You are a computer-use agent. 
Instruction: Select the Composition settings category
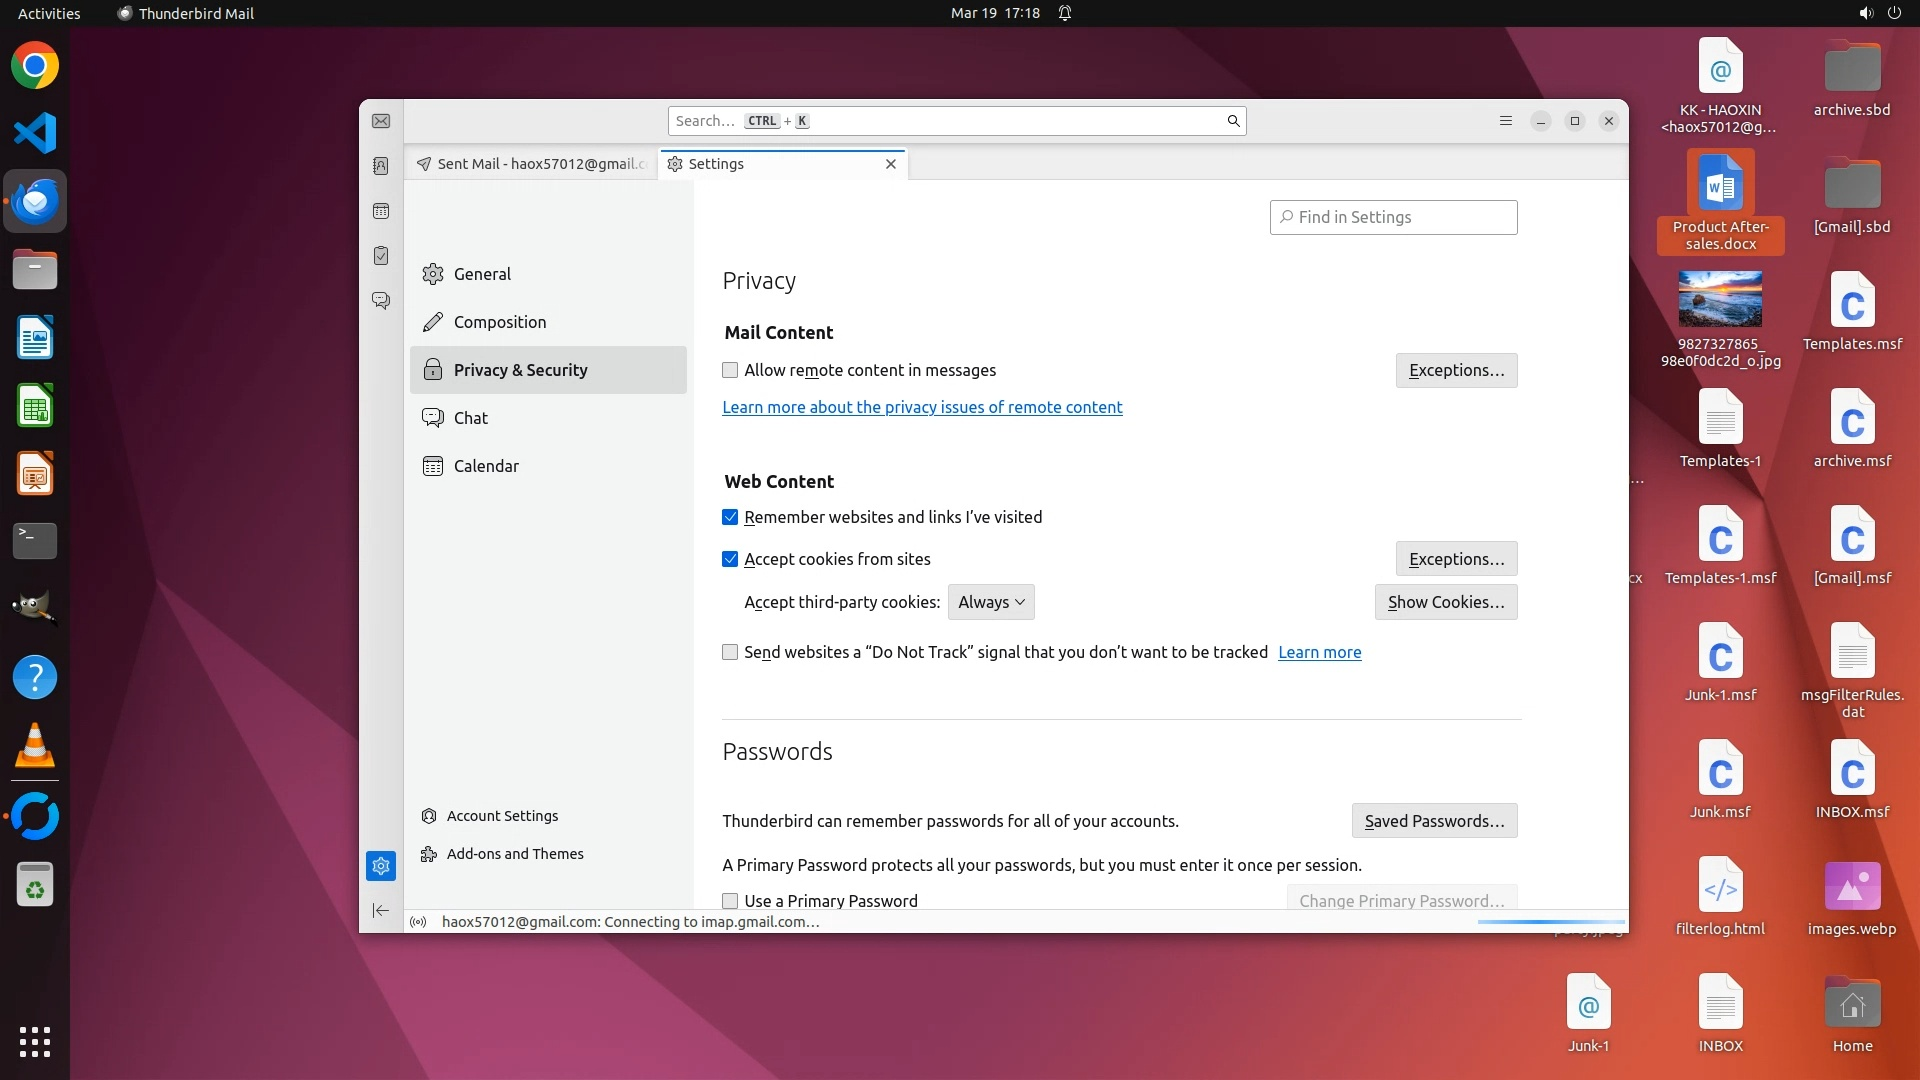(x=500, y=322)
